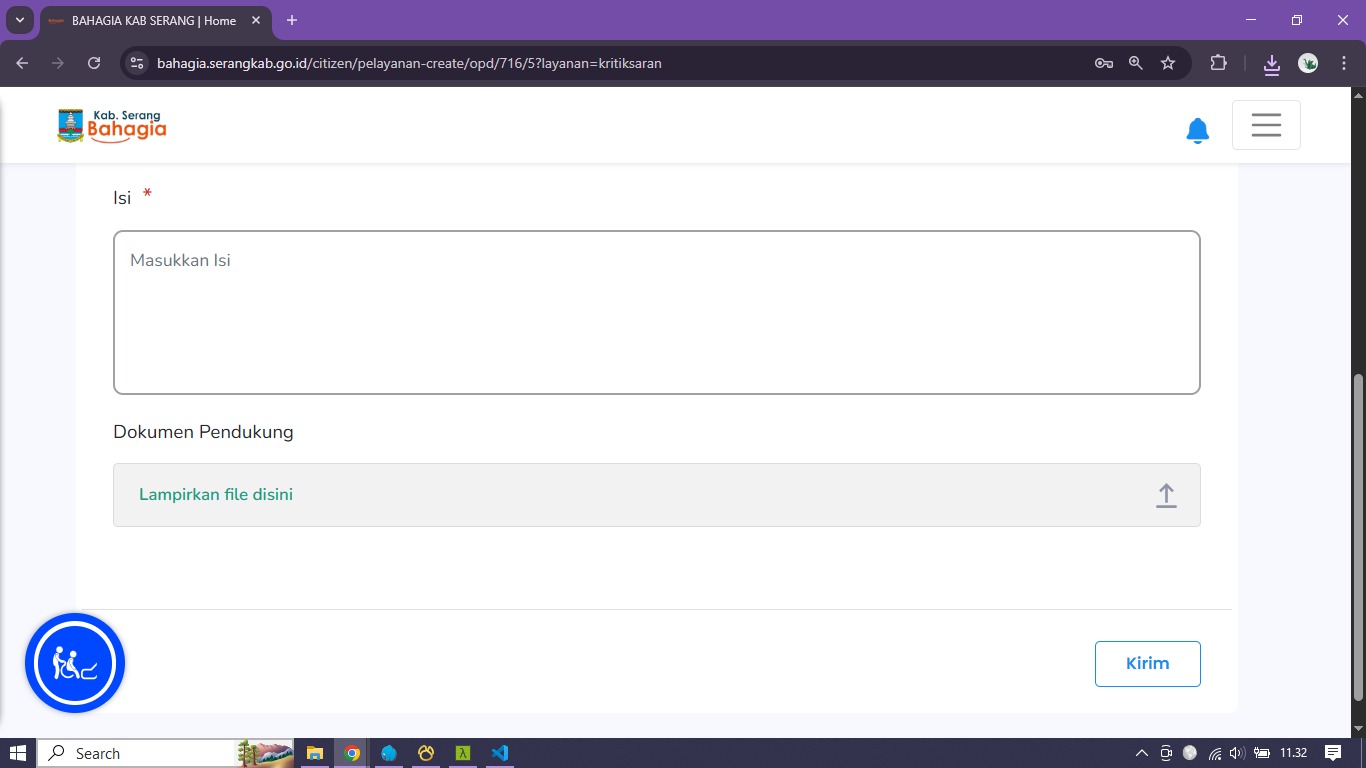
Task: Click the upload arrow icon in Dokumen Pendukung
Action: pos(1166,495)
